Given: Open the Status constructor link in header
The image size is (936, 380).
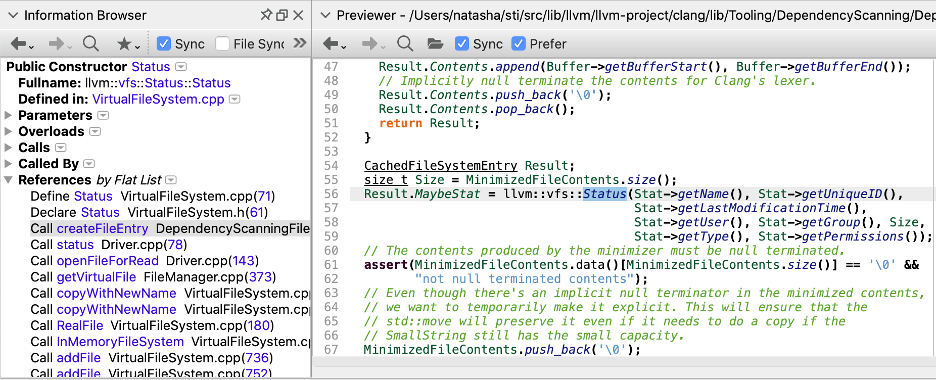Looking at the screenshot, I should click(x=150, y=67).
